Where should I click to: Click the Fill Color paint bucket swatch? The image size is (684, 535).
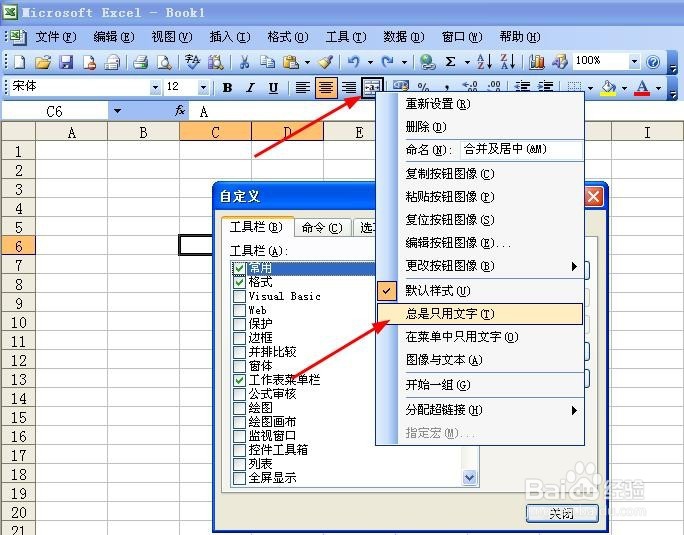point(609,88)
